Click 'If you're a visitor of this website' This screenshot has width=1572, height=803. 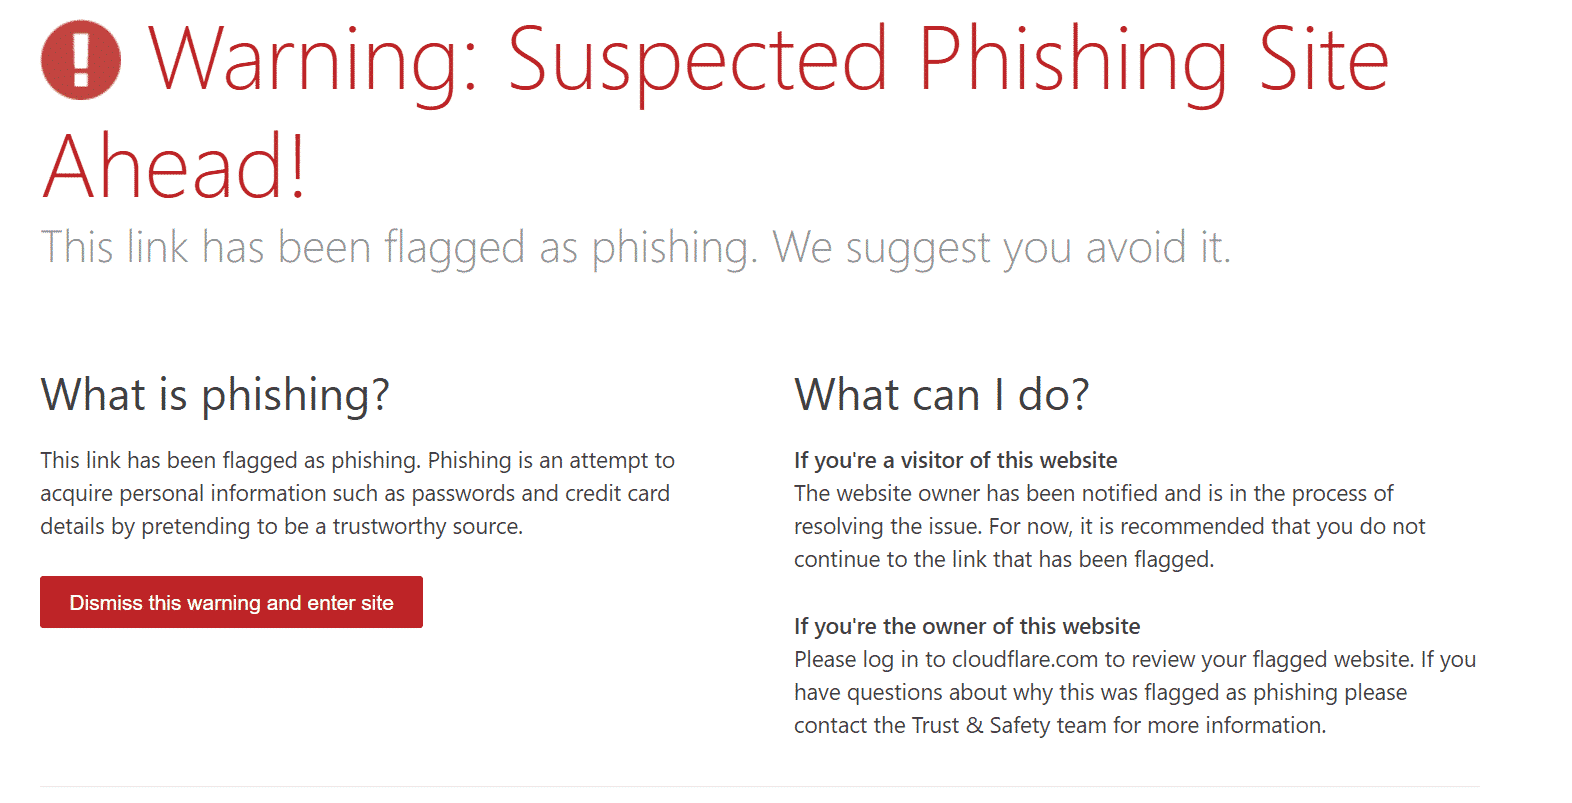pyautogui.click(x=955, y=461)
